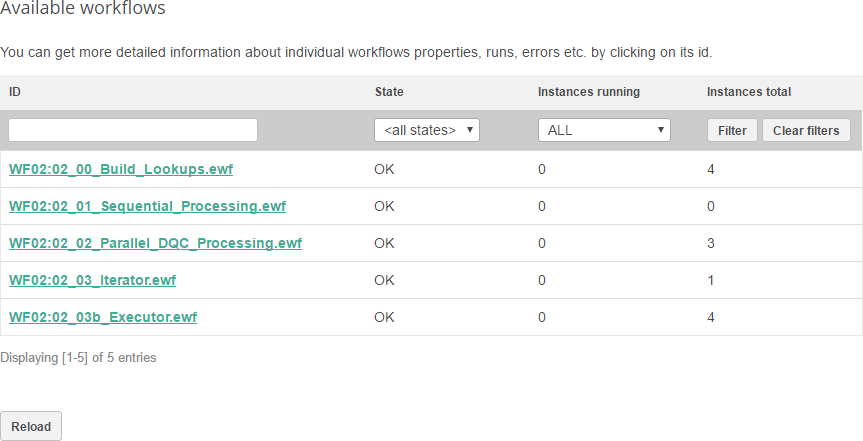
Task: Click the Instances total column header
Action: click(x=748, y=92)
